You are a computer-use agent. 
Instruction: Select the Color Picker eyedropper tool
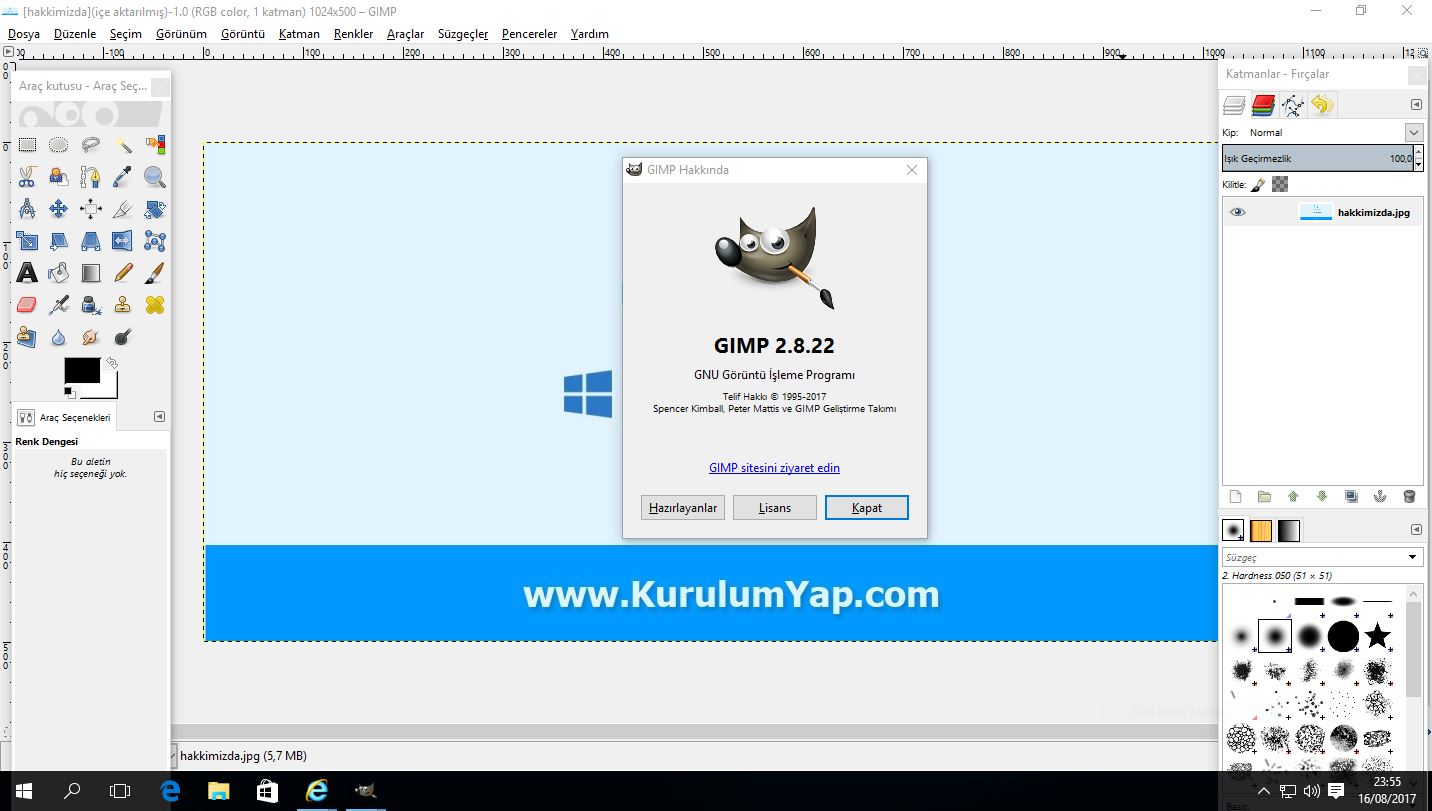(123, 177)
